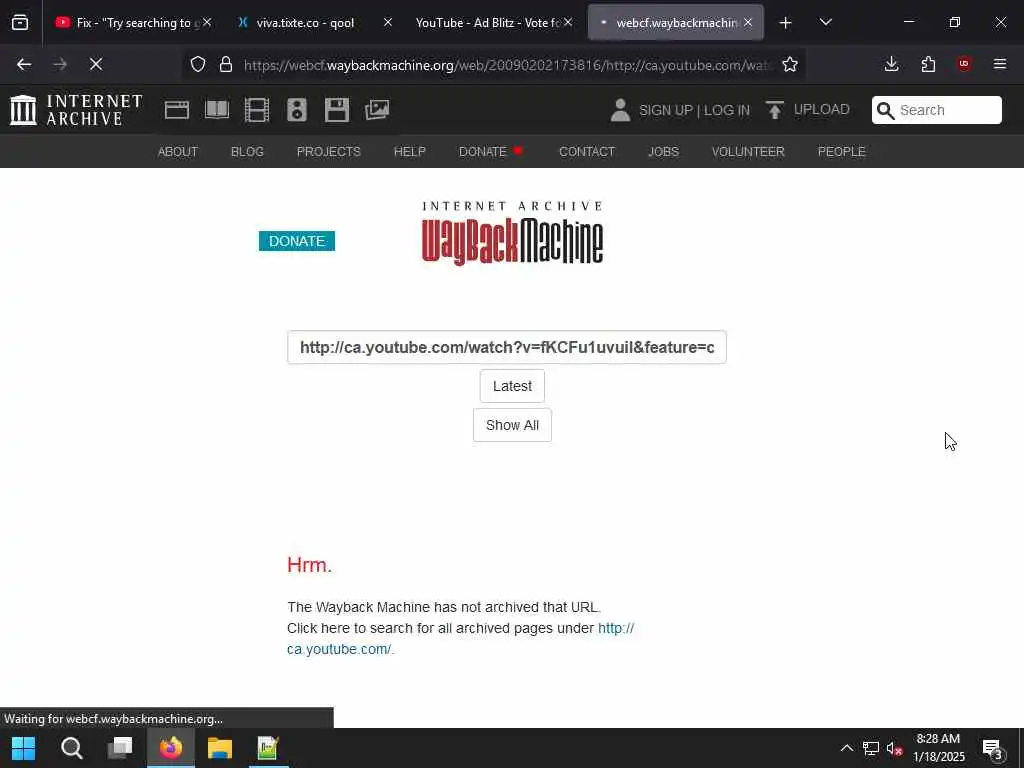Open the Audio speaker icon

pos(296,110)
